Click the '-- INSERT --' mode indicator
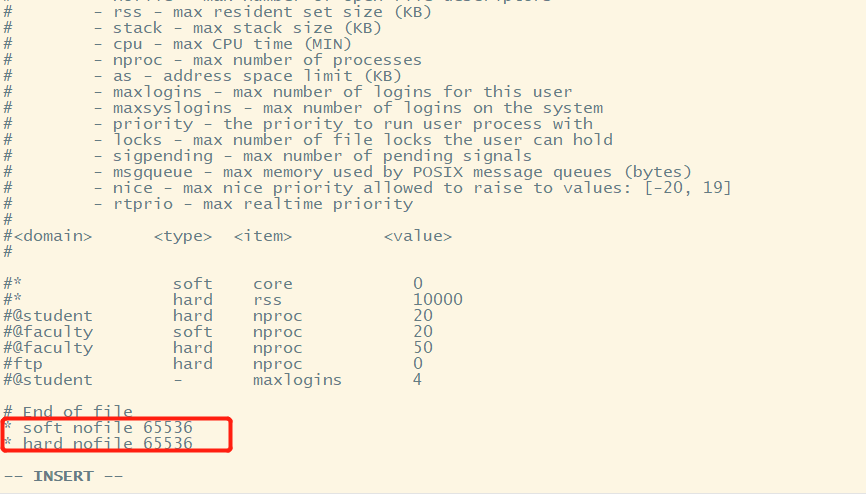This screenshot has height=495, width=866. (64, 476)
